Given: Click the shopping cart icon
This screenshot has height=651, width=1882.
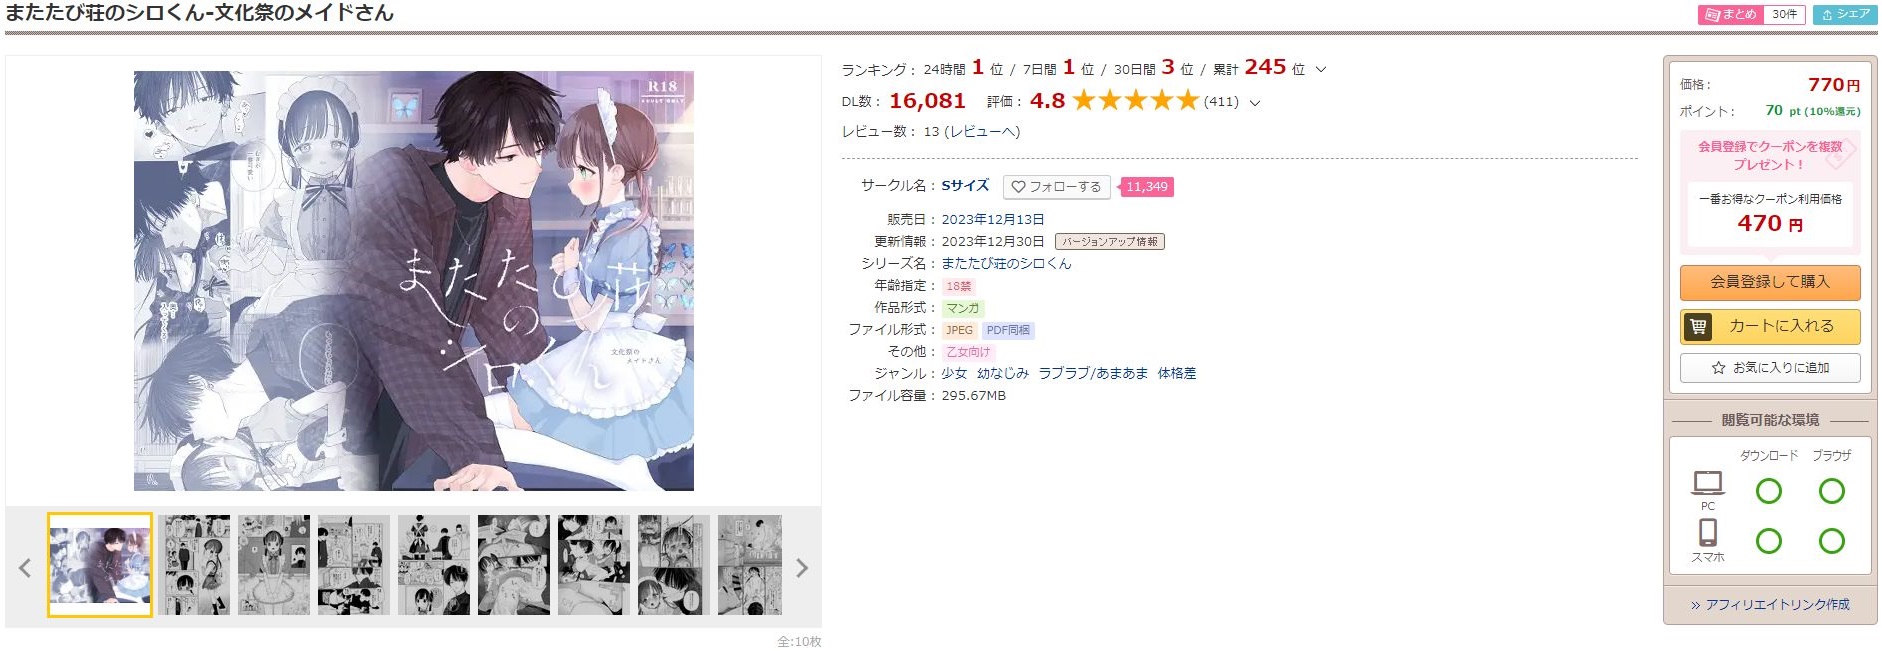Looking at the screenshot, I should coord(1698,326).
